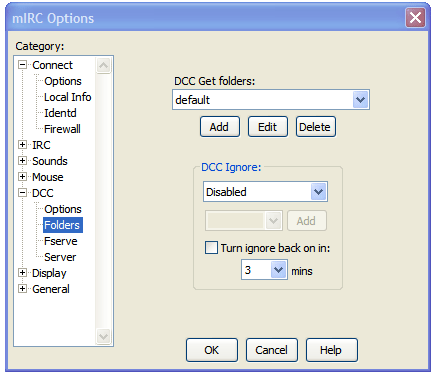The height and width of the screenshot is (372, 432).
Task: Click Add below DCC Get folders
Action: click(220, 127)
